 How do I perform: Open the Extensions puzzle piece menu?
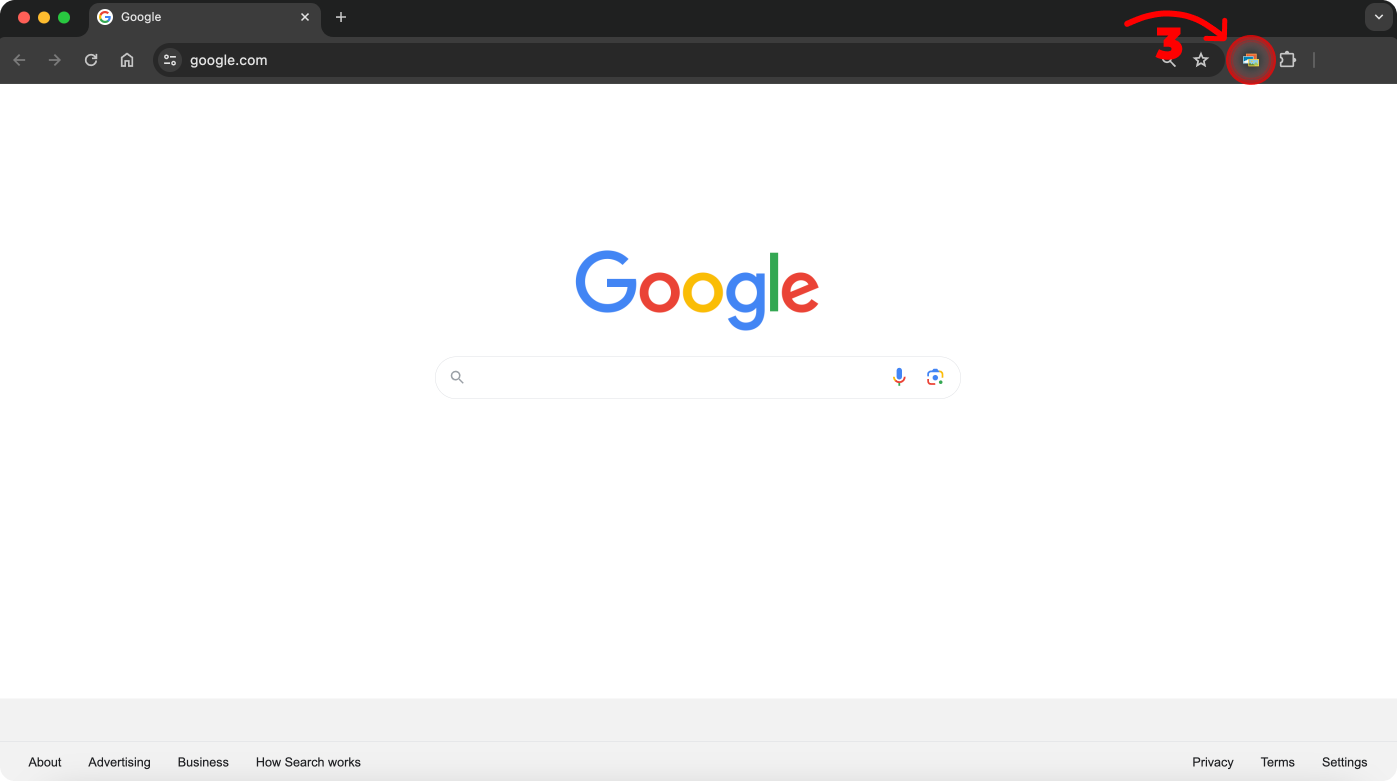click(x=1288, y=60)
